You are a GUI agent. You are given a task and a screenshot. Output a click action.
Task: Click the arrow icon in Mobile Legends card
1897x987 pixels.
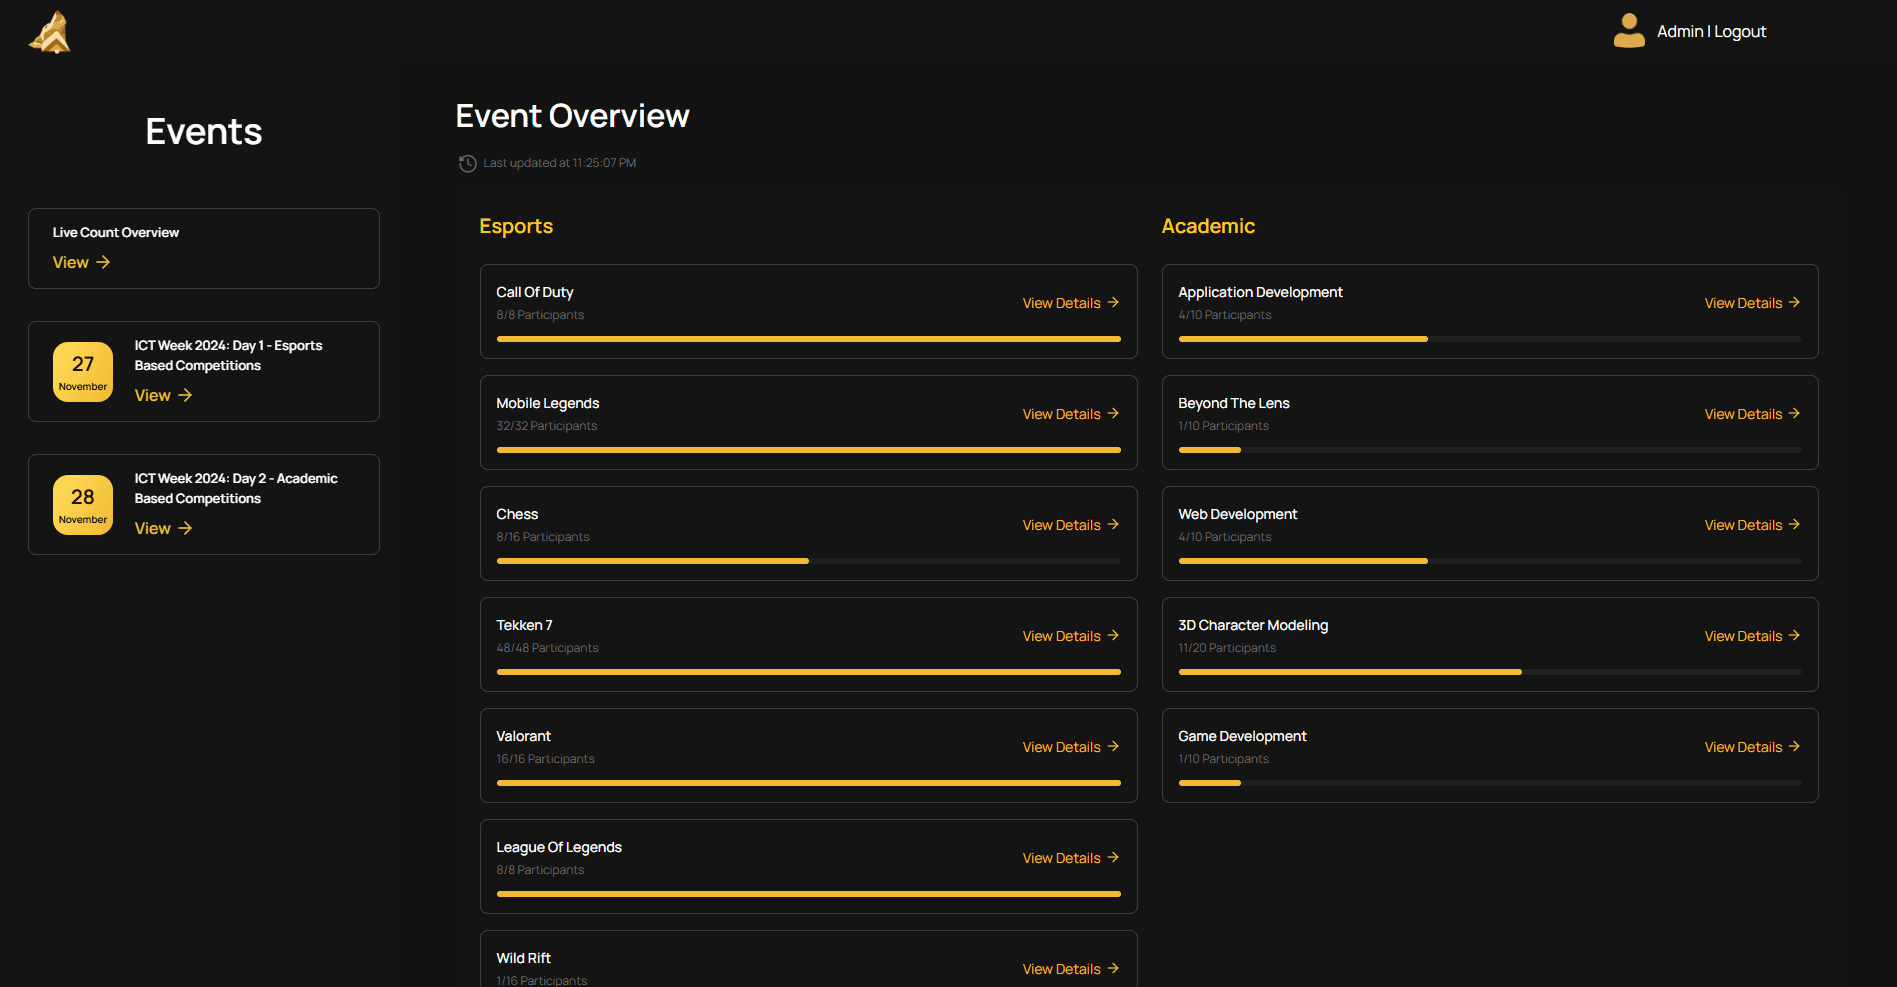point(1113,413)
